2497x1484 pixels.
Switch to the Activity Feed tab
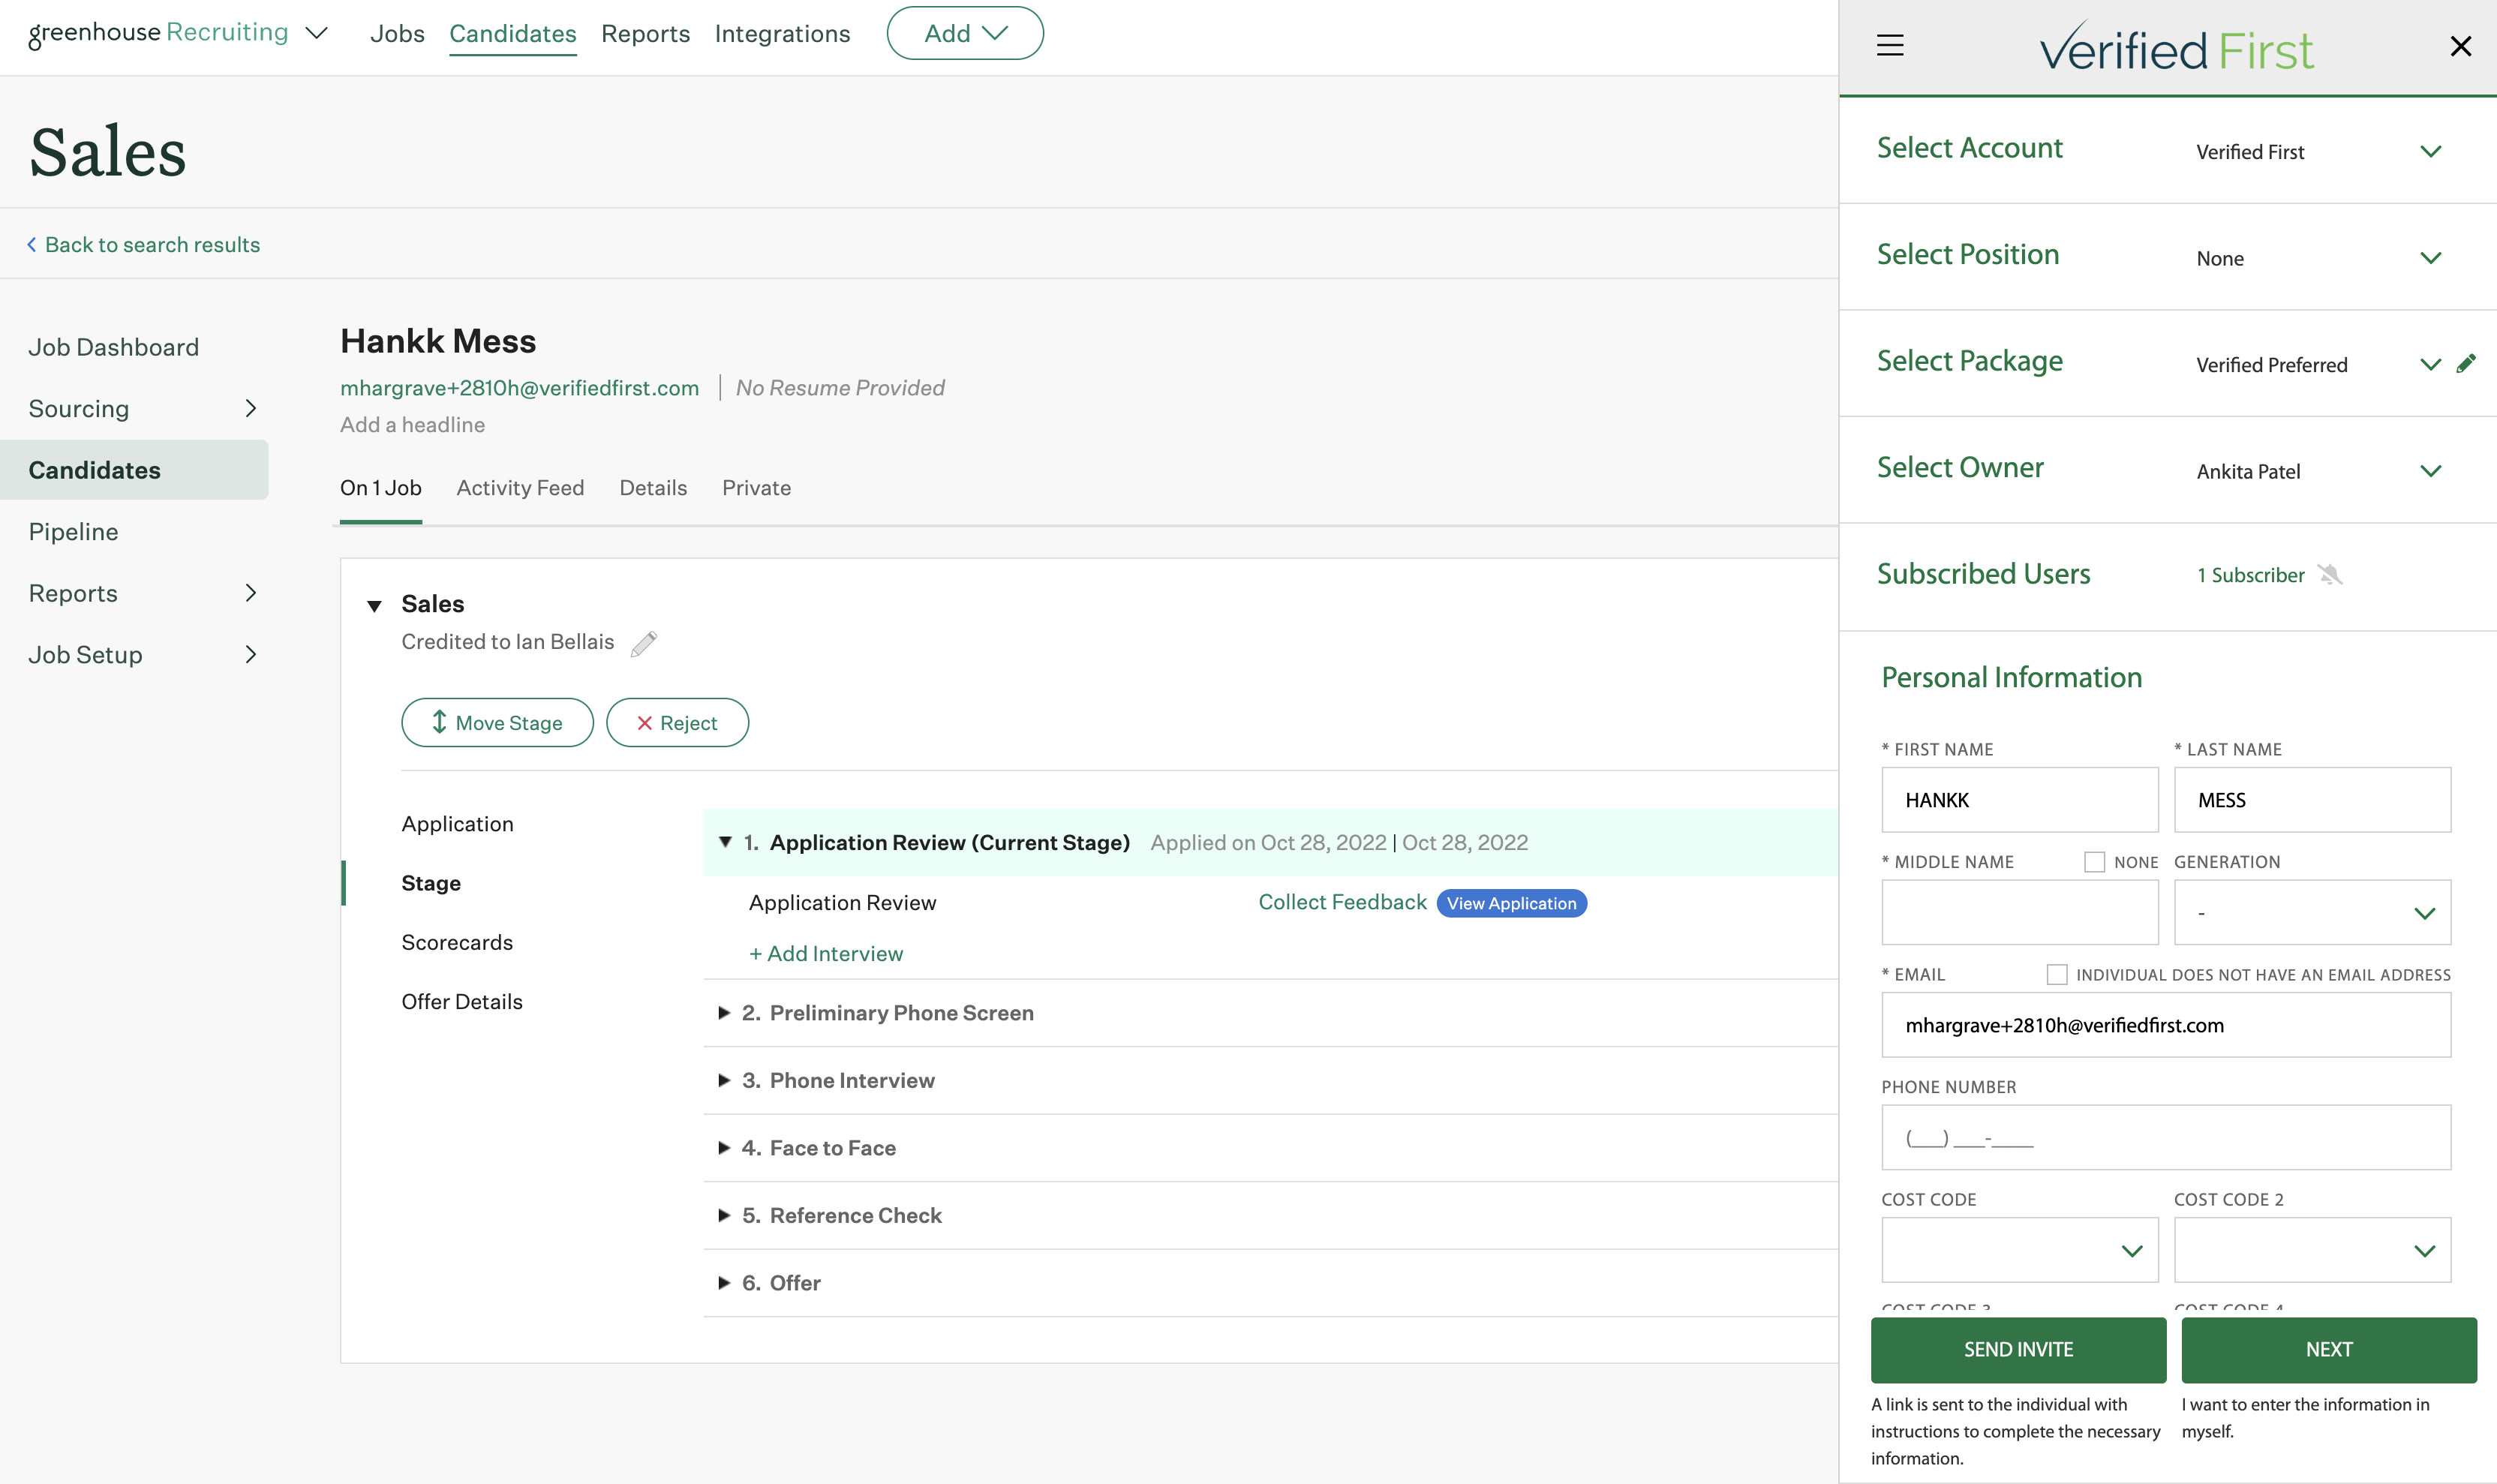pos(520,488)
